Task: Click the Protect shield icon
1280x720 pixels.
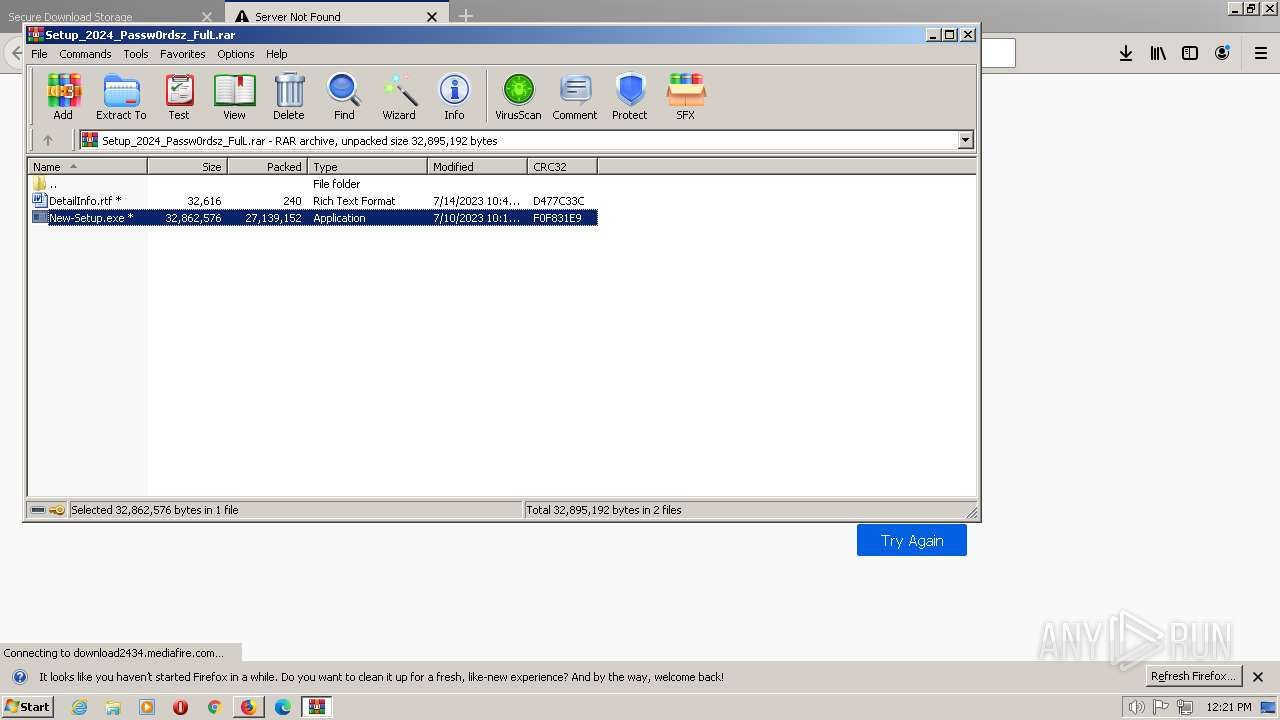Action: tap(630, 96)
